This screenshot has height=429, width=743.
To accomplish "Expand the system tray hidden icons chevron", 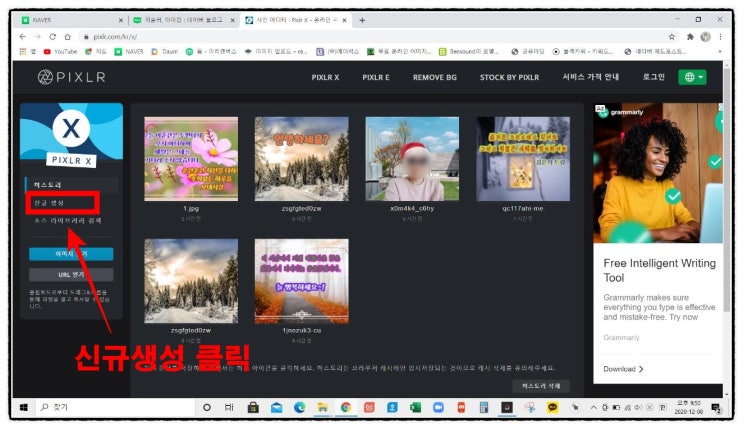I will [593, 407].
